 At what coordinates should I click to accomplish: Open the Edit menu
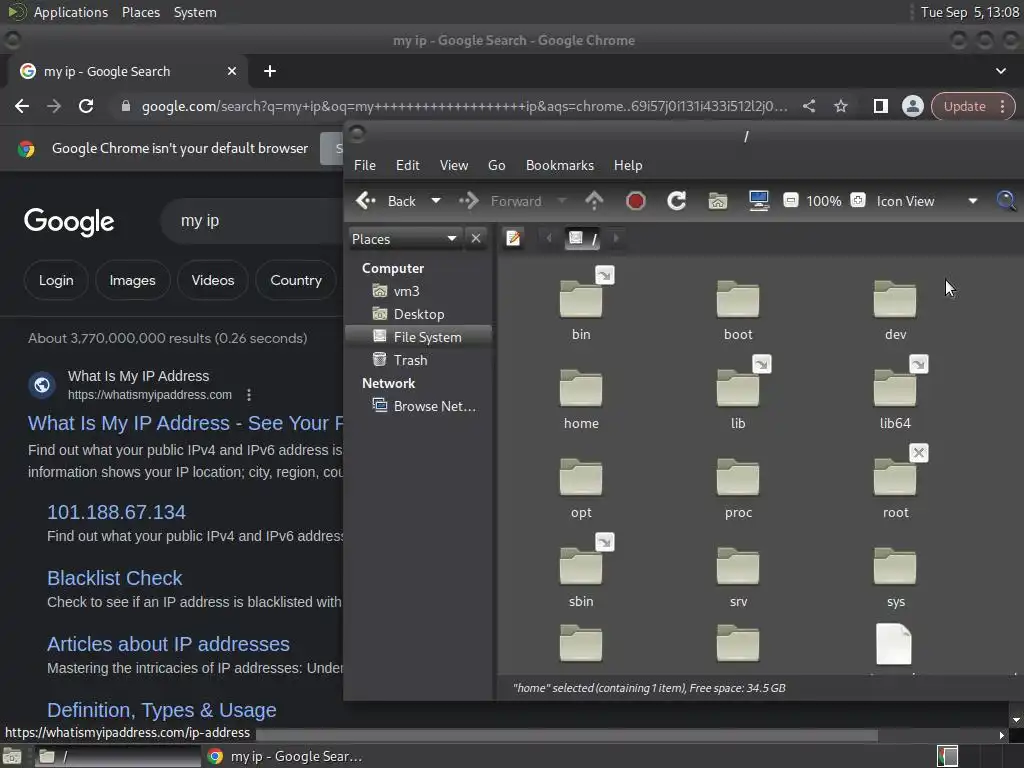coord(408,165)
